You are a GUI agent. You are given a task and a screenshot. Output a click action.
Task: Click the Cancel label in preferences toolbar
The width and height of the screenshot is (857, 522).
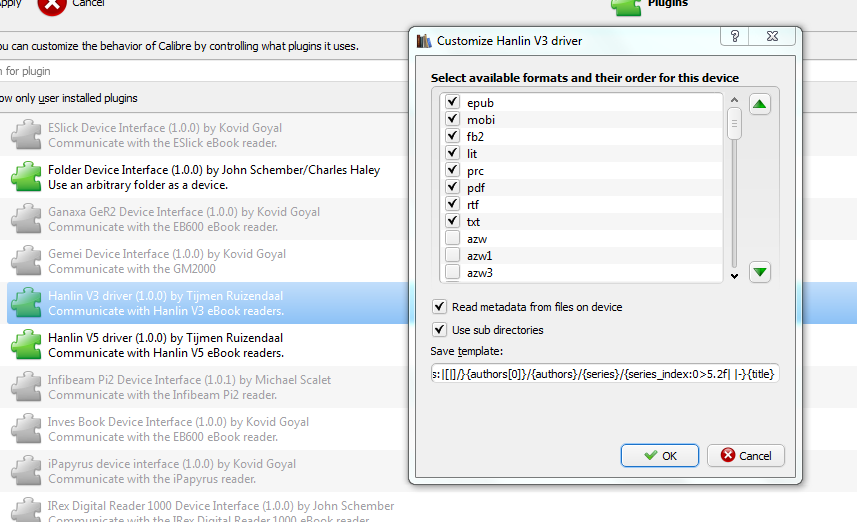point(88,3)
